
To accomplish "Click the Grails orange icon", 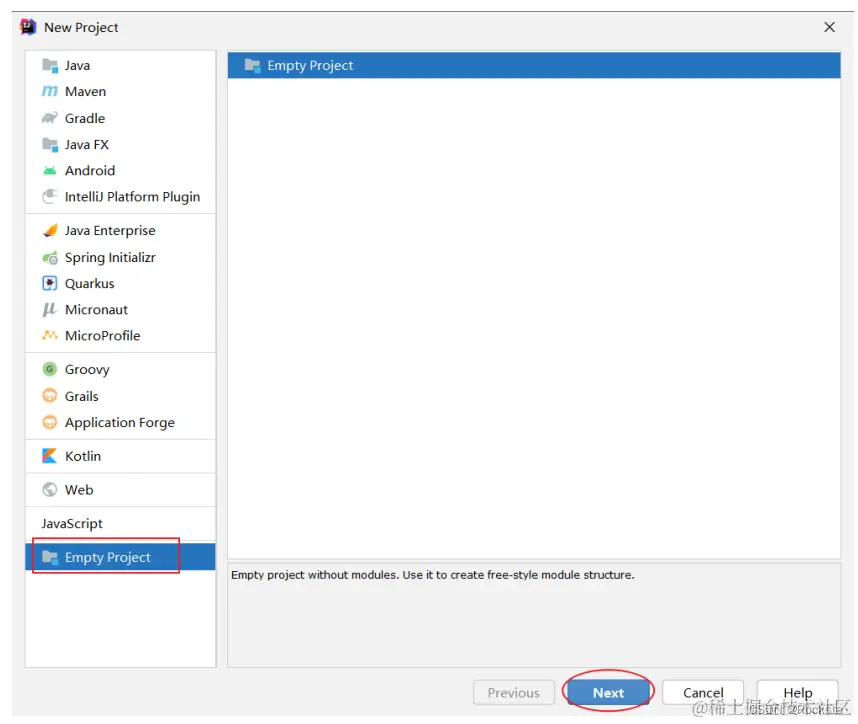I will [x=50, y=396].
